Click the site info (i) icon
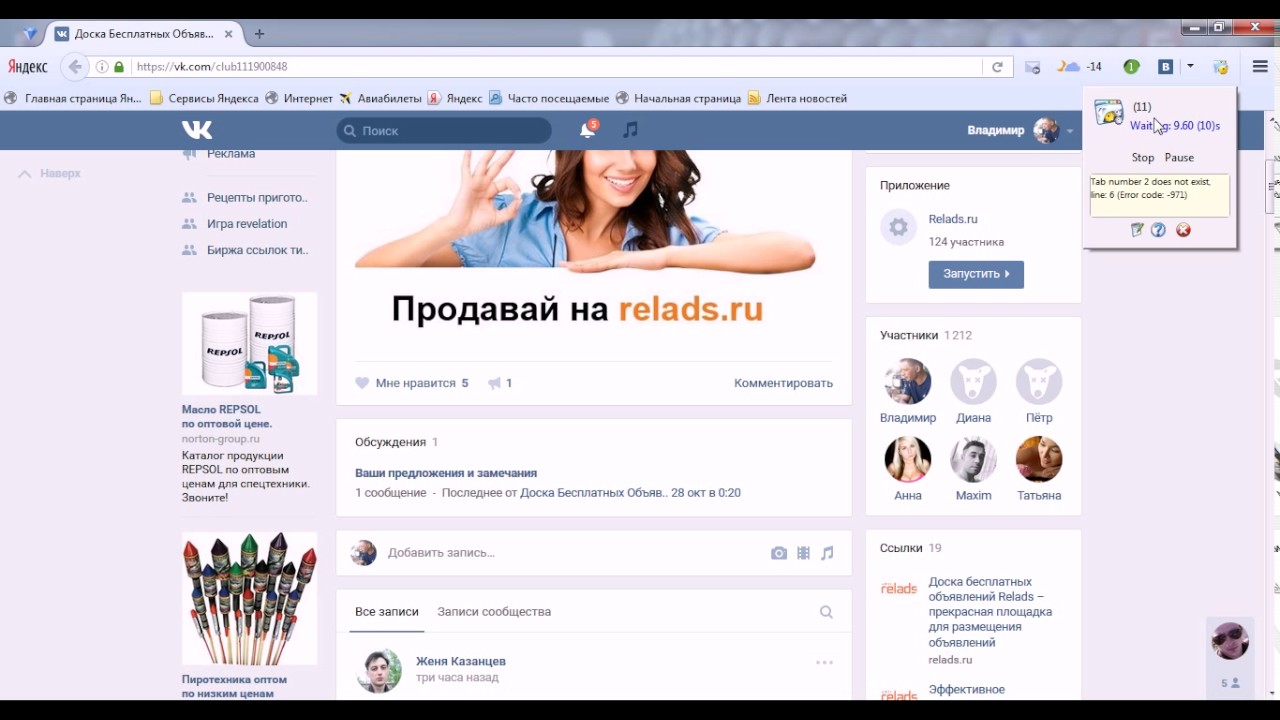The image size is (1280, 720). (102, 67)
